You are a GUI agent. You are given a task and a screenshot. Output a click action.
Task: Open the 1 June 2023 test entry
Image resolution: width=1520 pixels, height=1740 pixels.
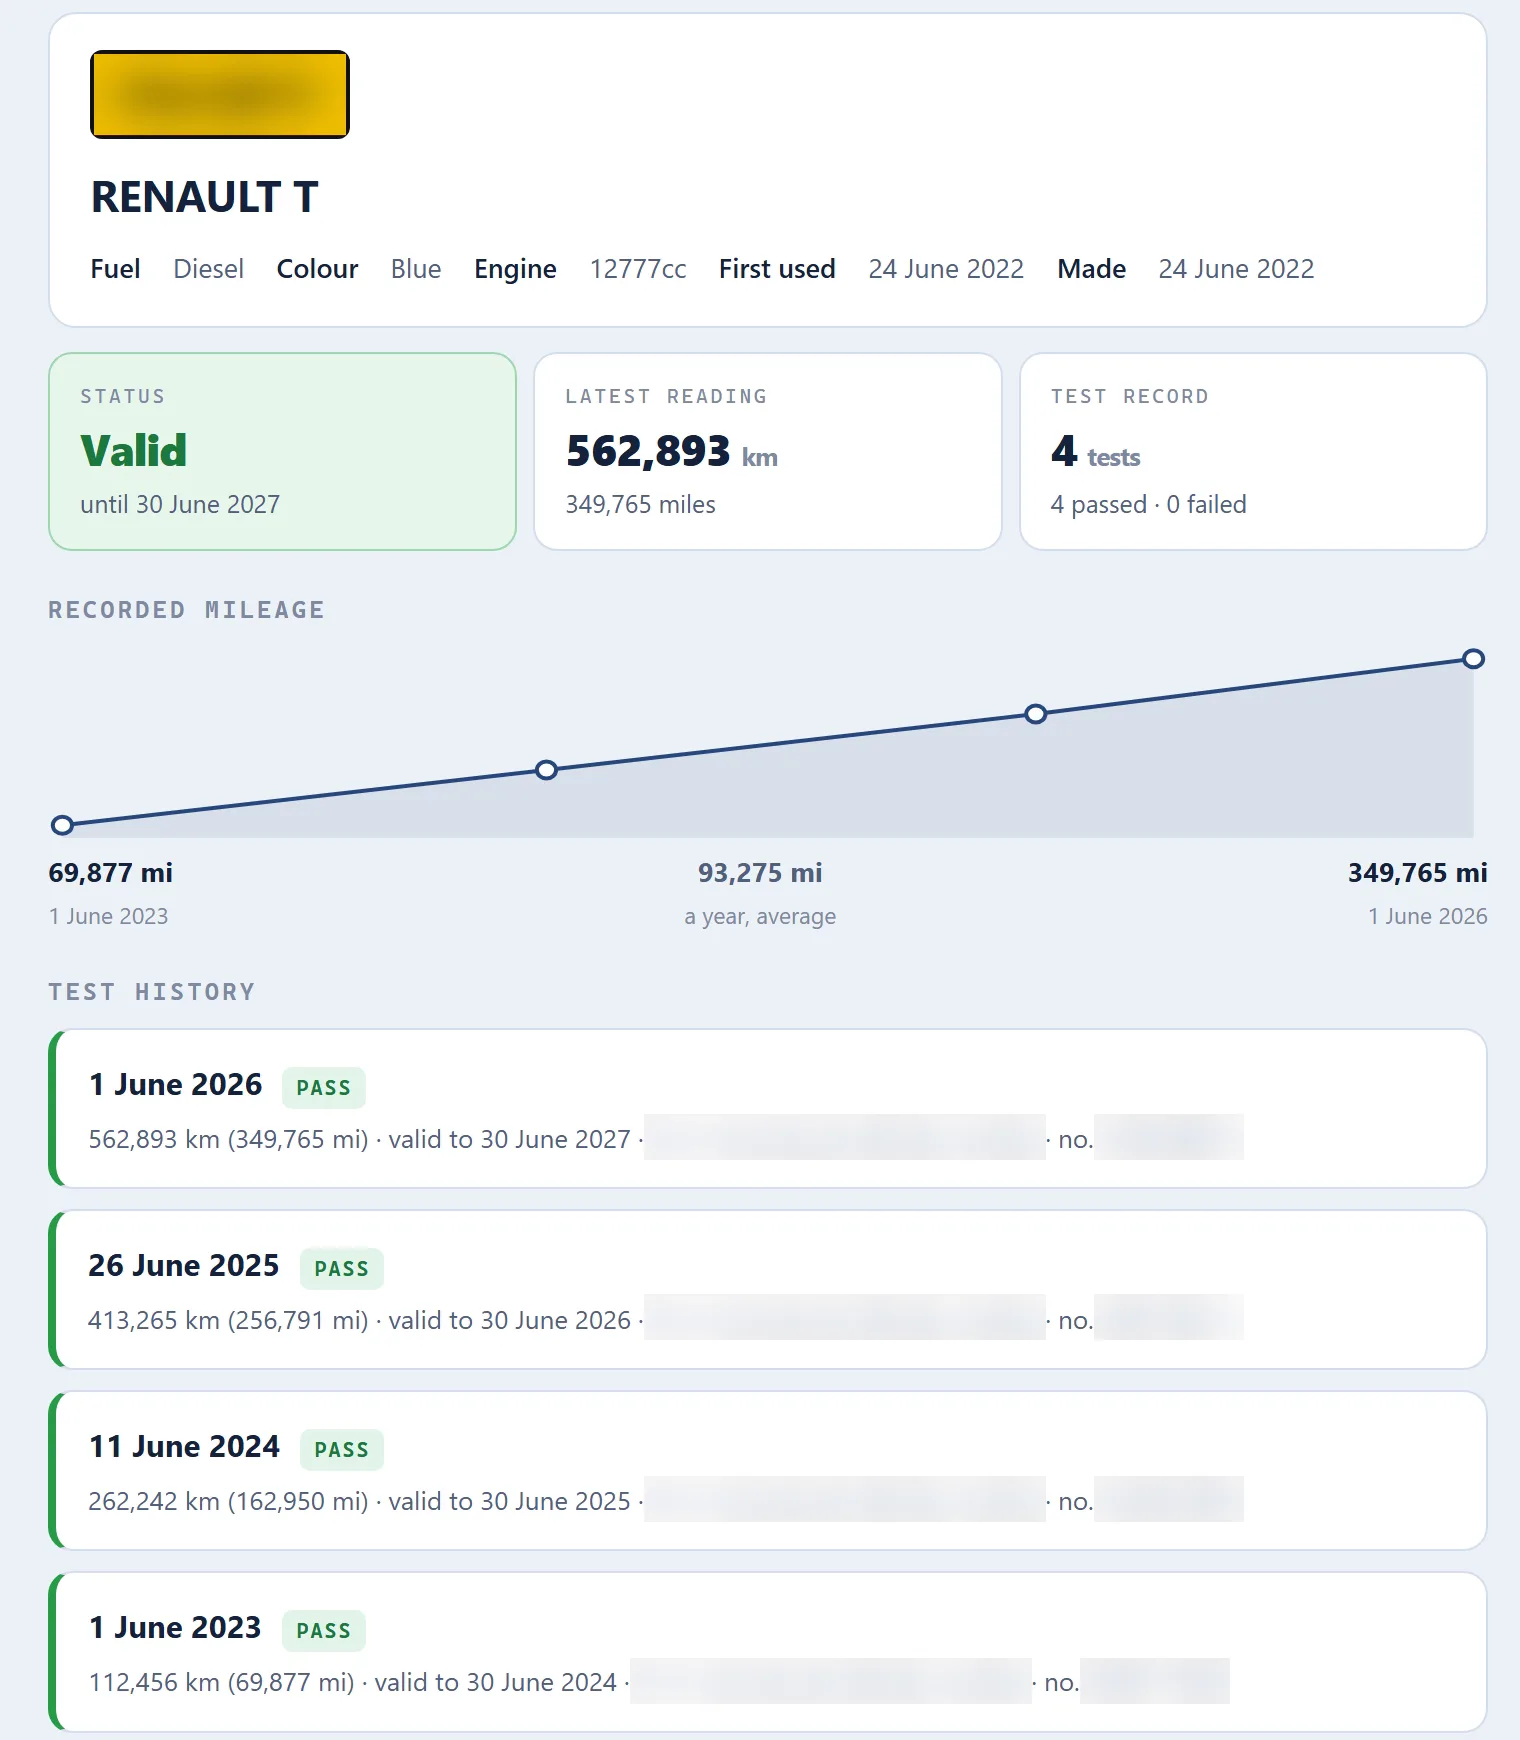(x=768, y=1651)
